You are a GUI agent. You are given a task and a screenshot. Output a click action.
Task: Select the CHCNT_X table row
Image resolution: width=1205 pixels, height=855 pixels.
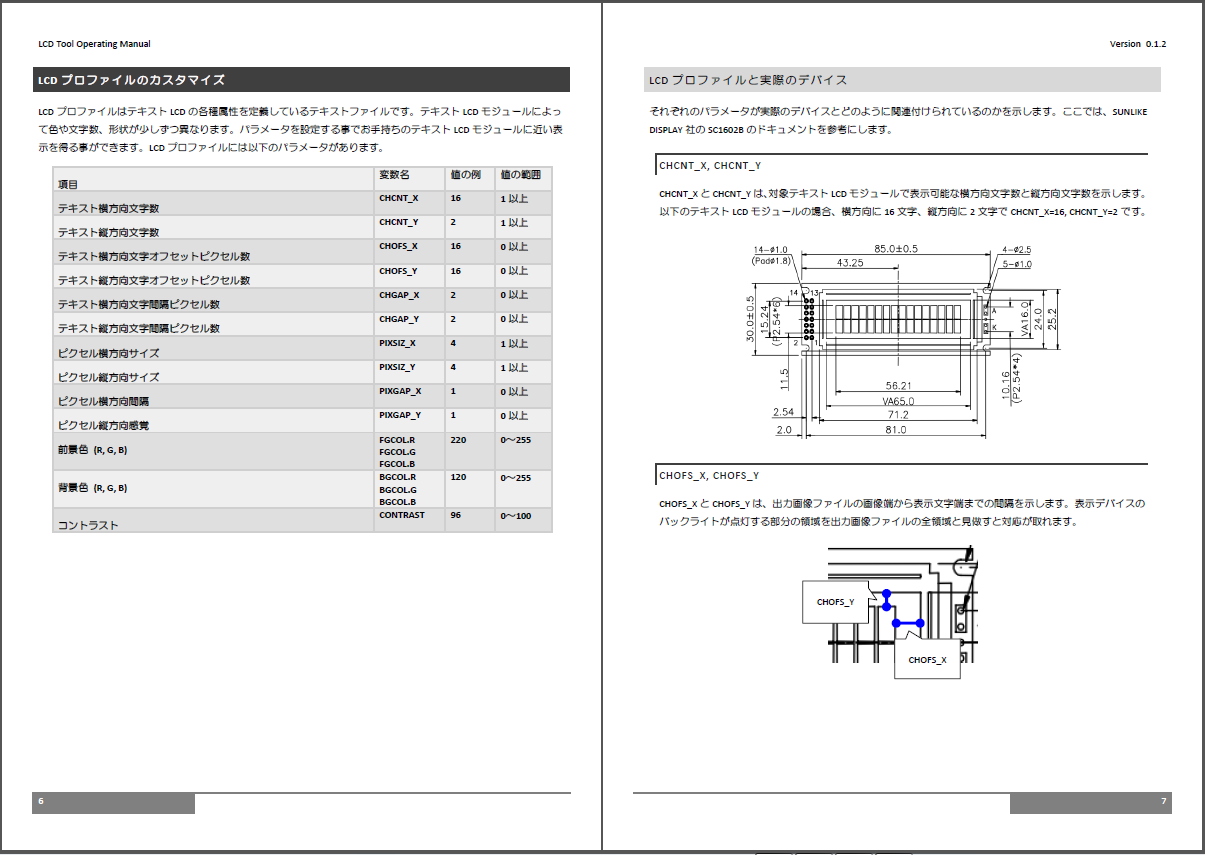(300, 200)
